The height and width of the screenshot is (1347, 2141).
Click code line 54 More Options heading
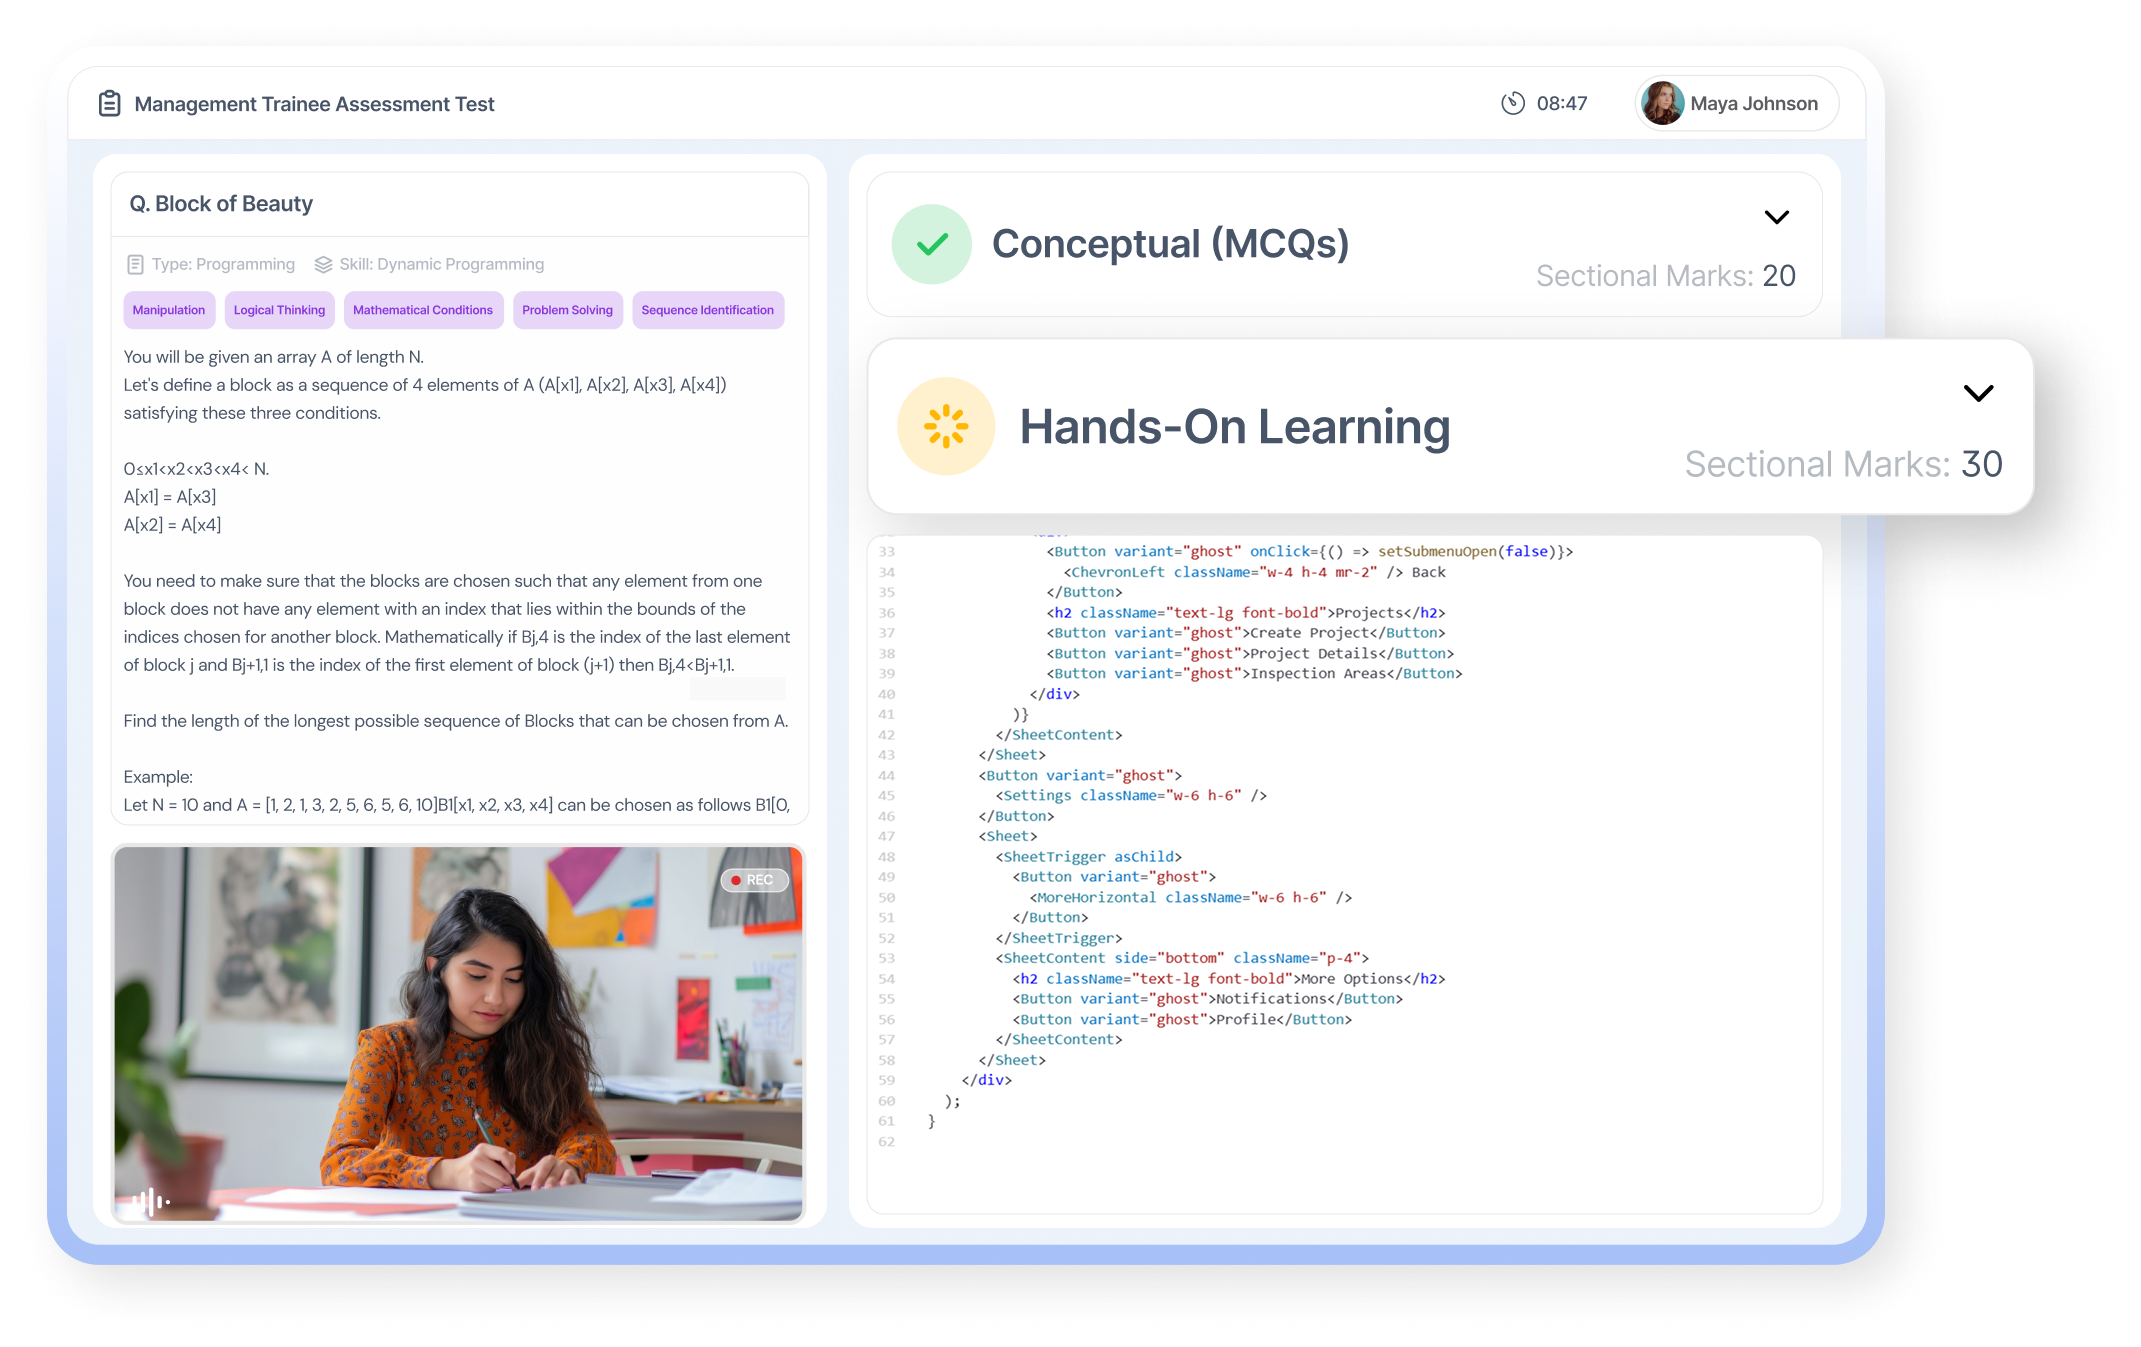[1229, 979]
